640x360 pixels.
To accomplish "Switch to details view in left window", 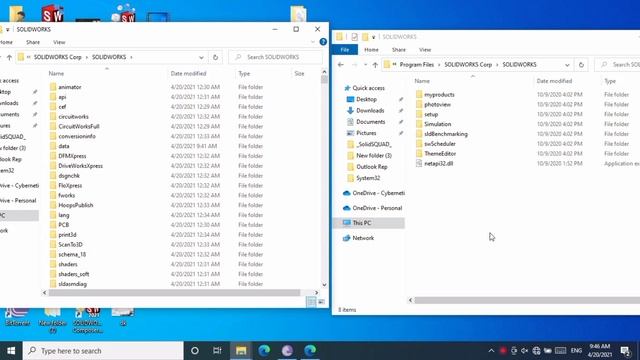I will [311, 302].
